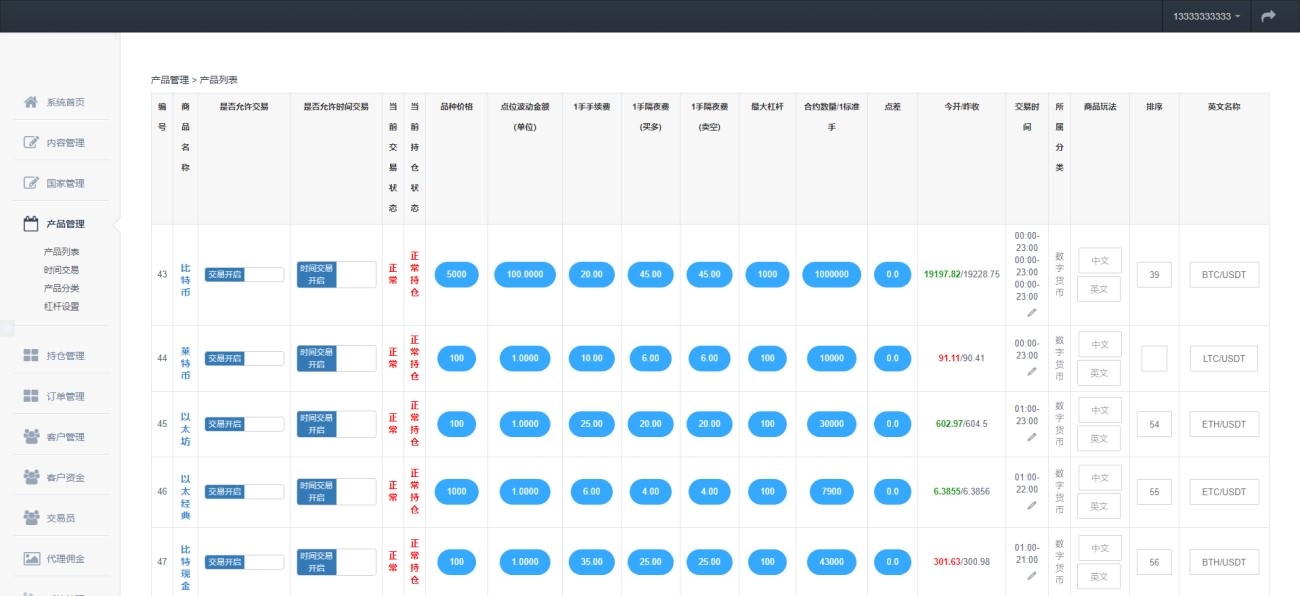The image size is (1300, 596).
Task: Toggle 时间交易开启 switch for 比特币
Action: (x=336, y=274)
